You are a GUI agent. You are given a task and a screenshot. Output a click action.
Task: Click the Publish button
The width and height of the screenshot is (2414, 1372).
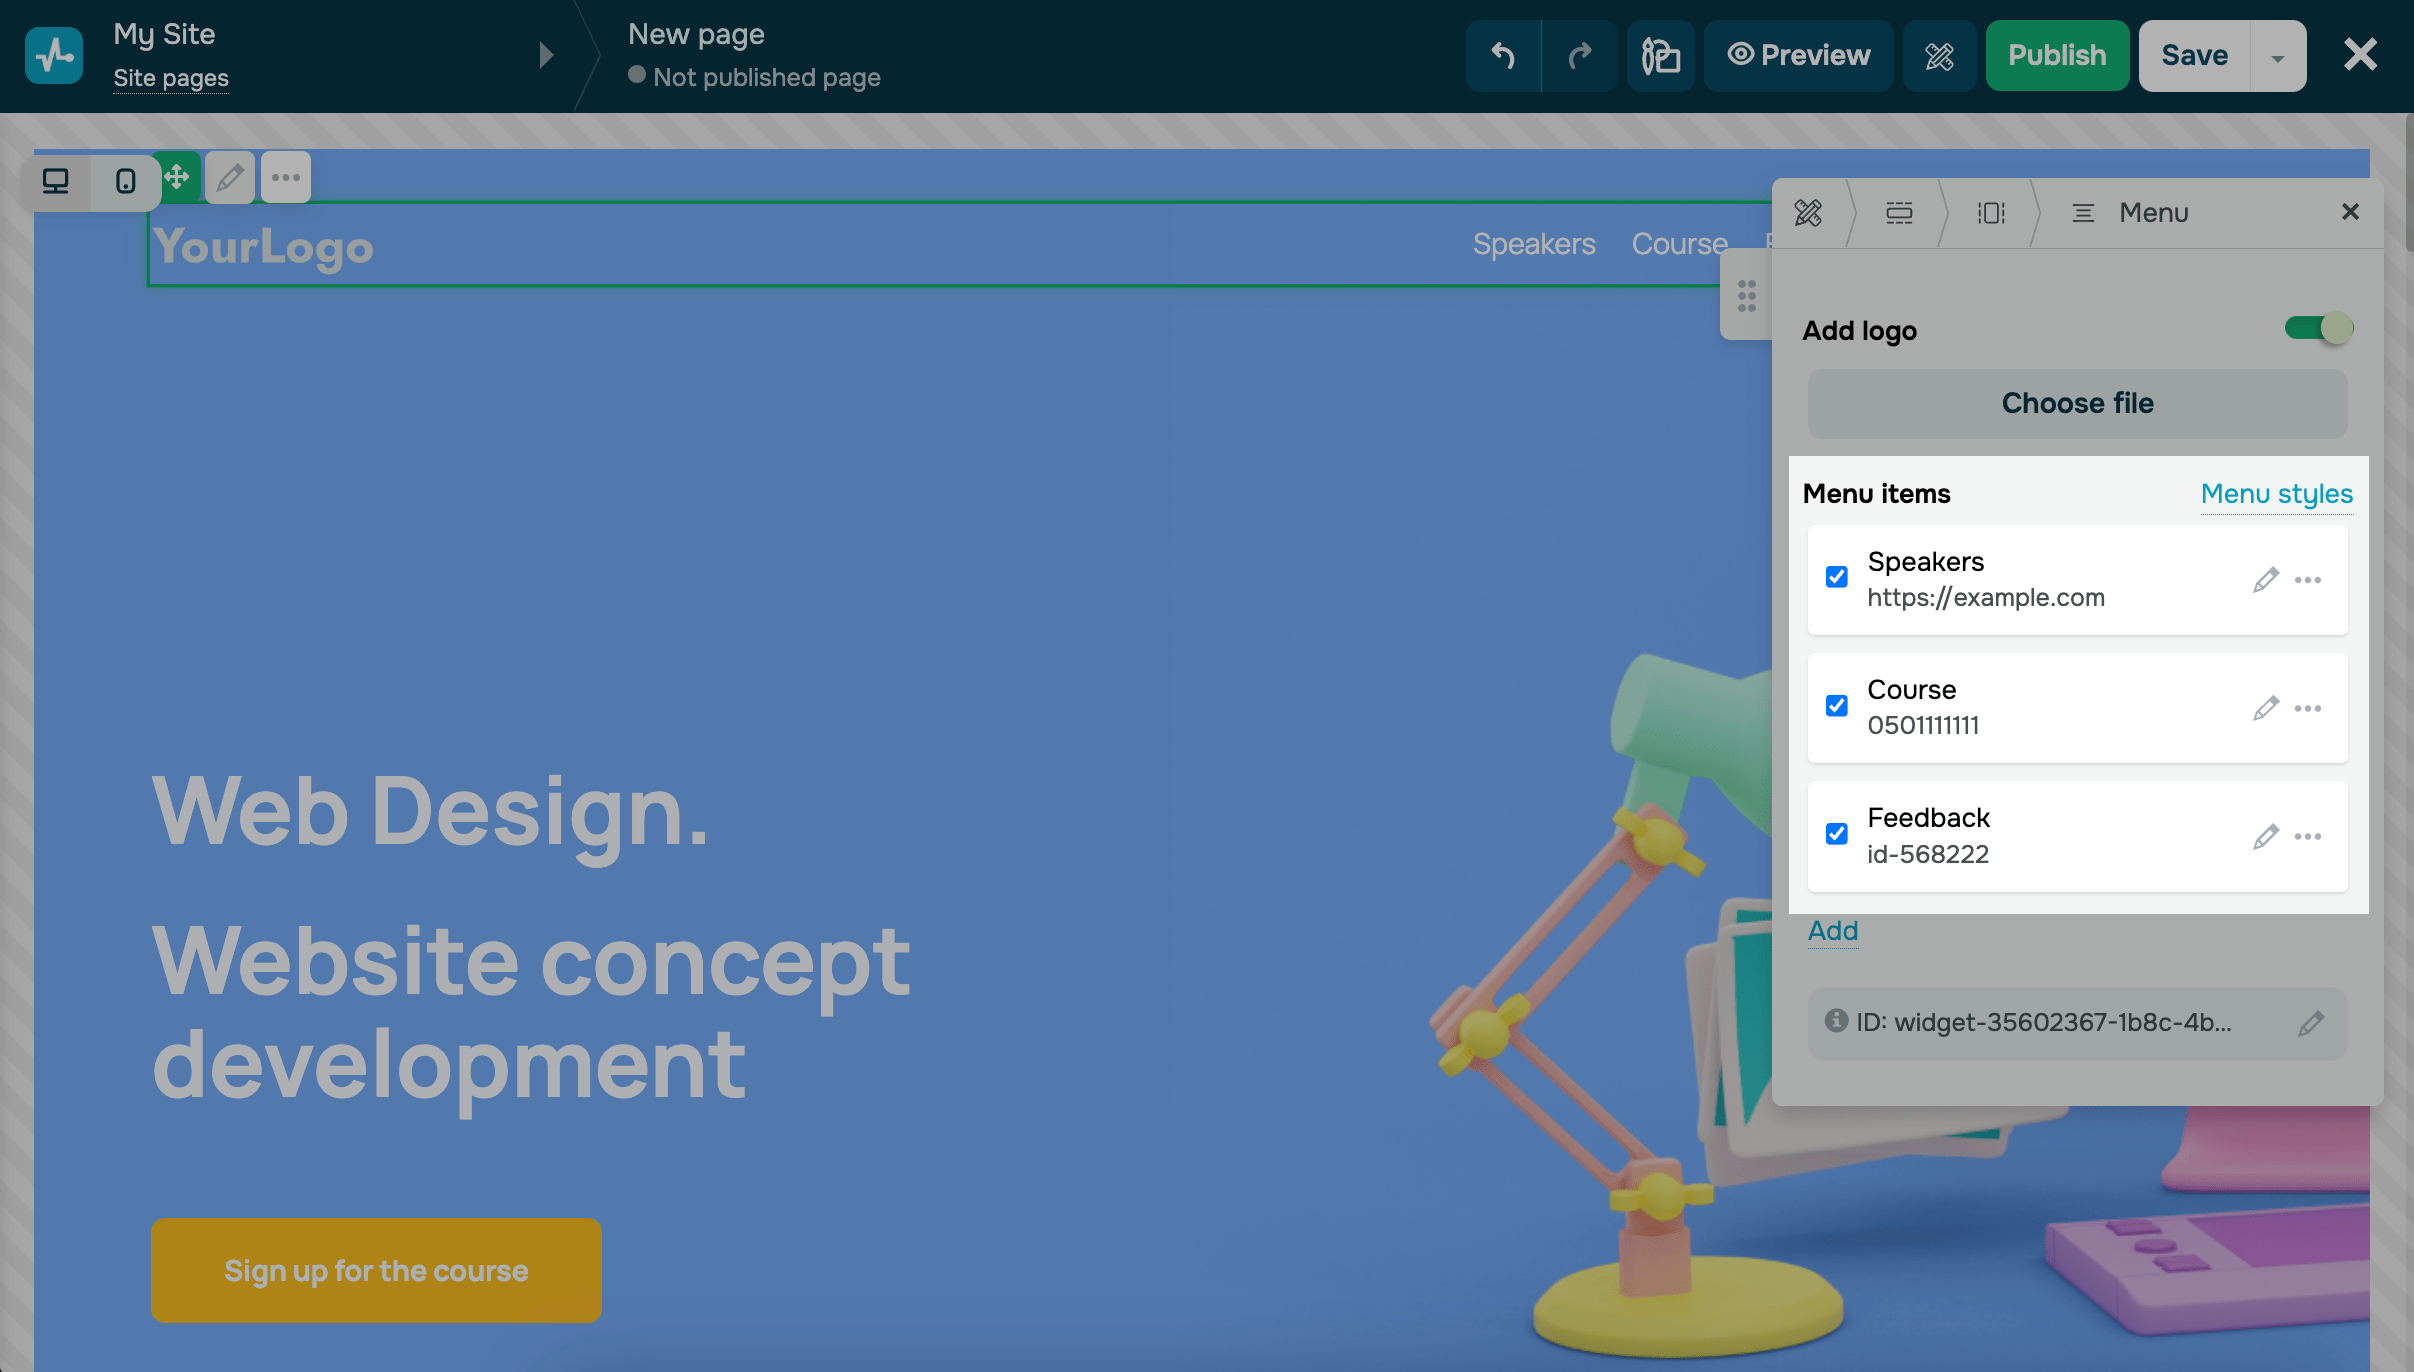click(2056, 55)
